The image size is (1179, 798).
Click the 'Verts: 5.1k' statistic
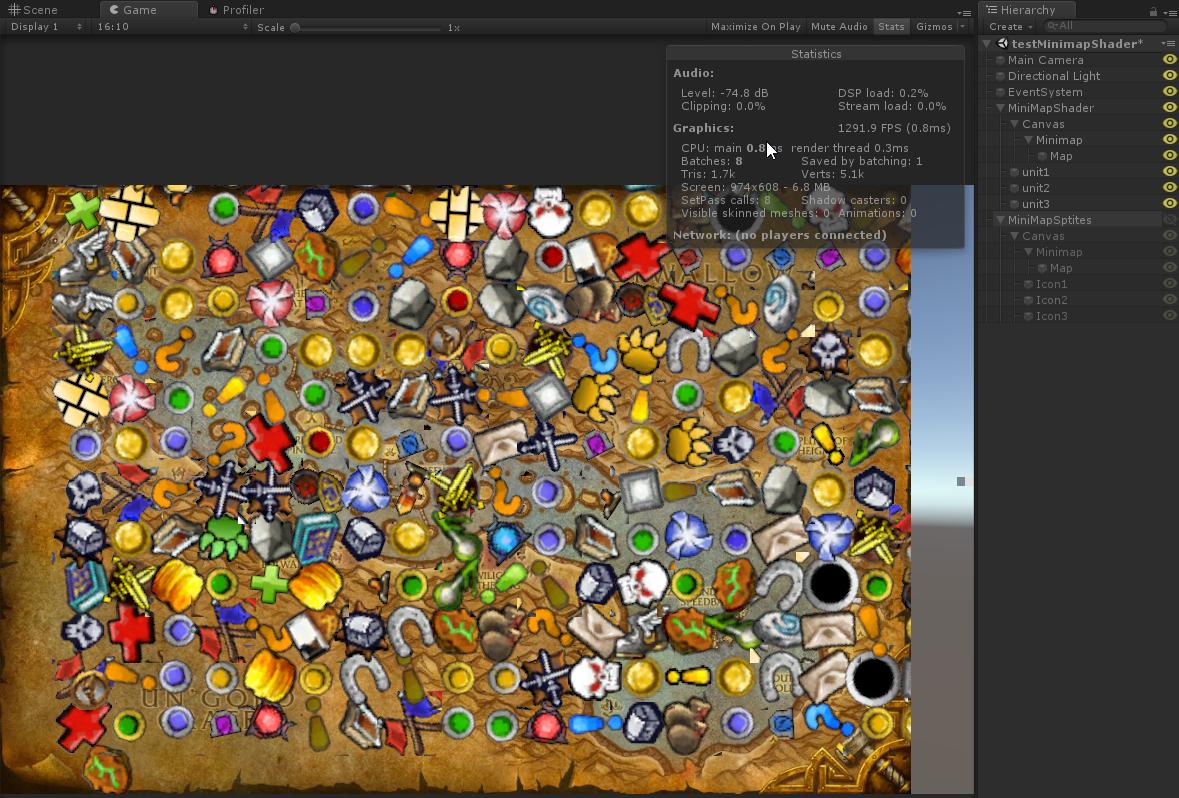coord(832,174)
